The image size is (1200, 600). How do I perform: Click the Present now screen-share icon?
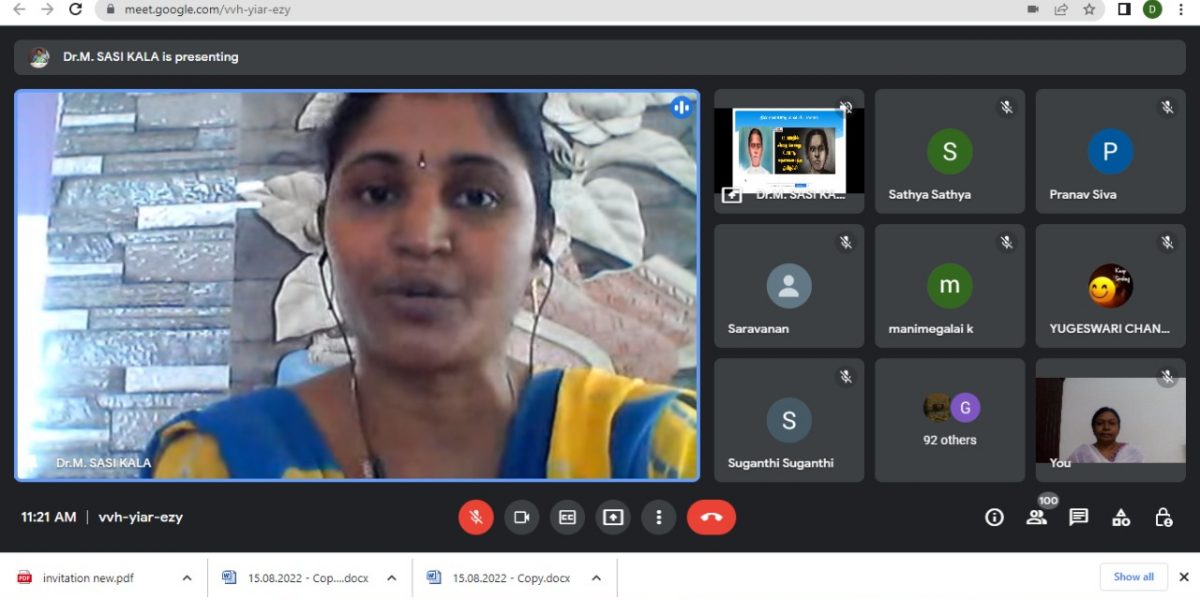point(613,517)
